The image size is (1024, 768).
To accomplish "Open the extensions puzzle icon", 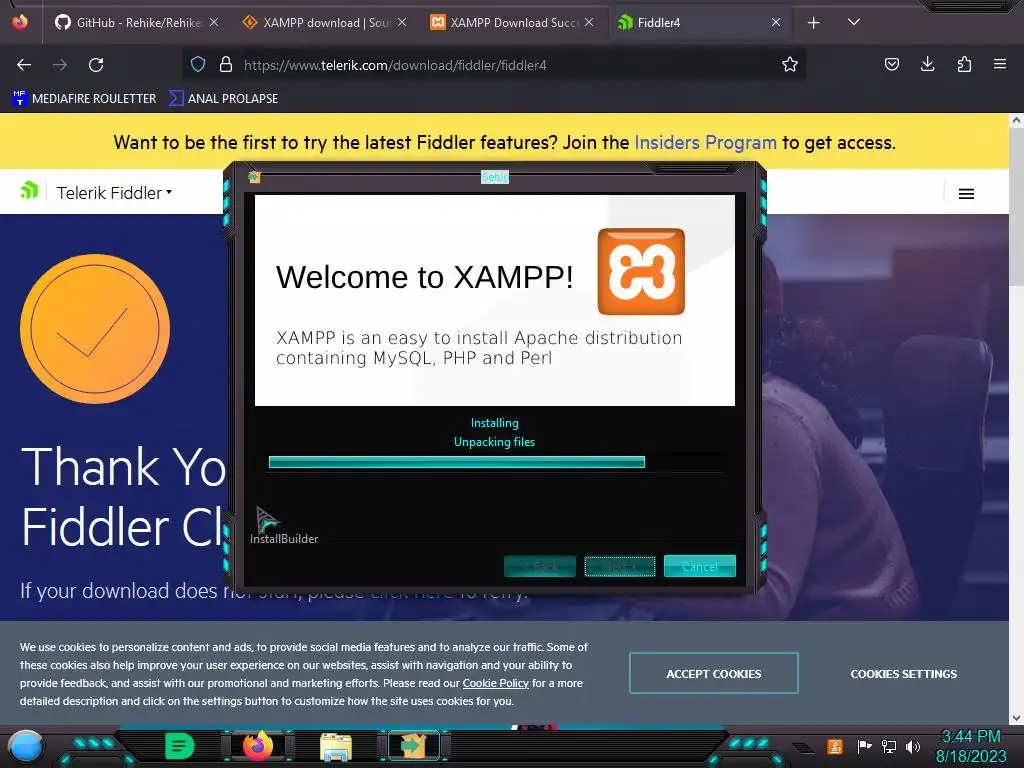I will click(x=964, y=64).
